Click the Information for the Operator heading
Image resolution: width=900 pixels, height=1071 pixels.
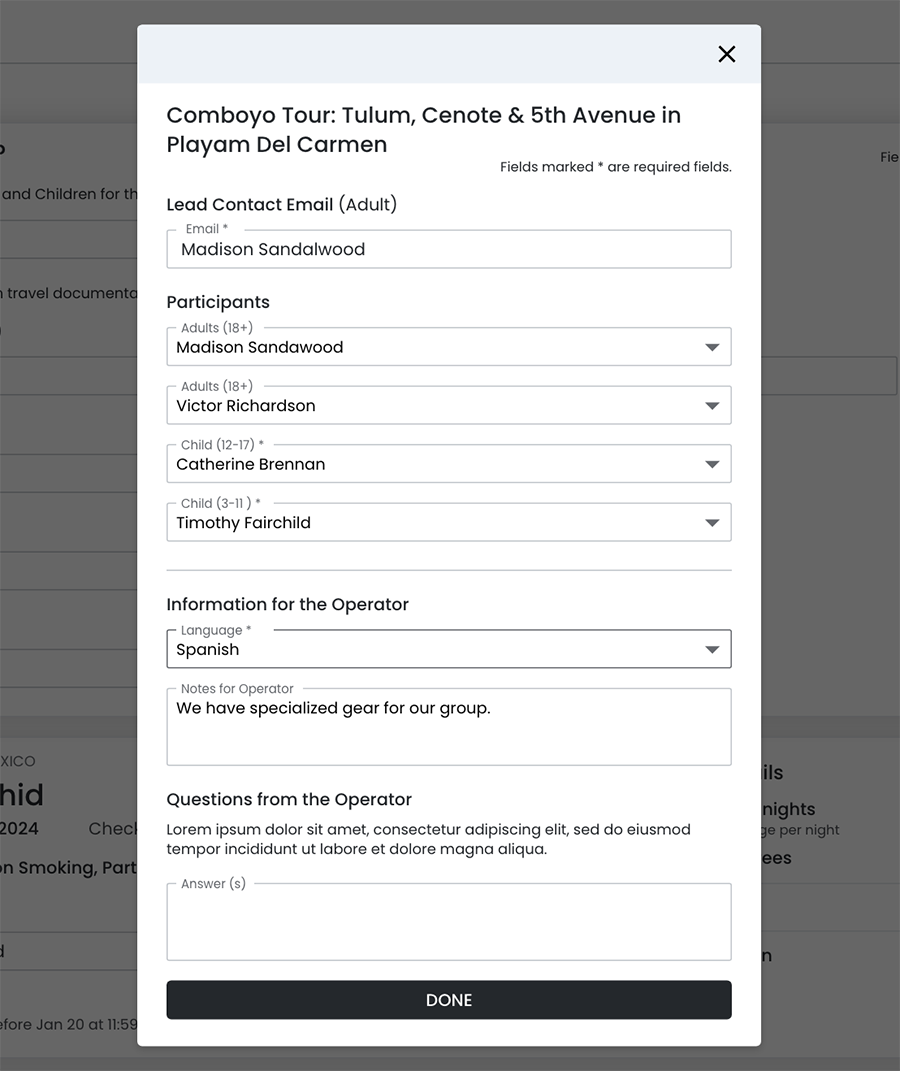tap(287, 604)
